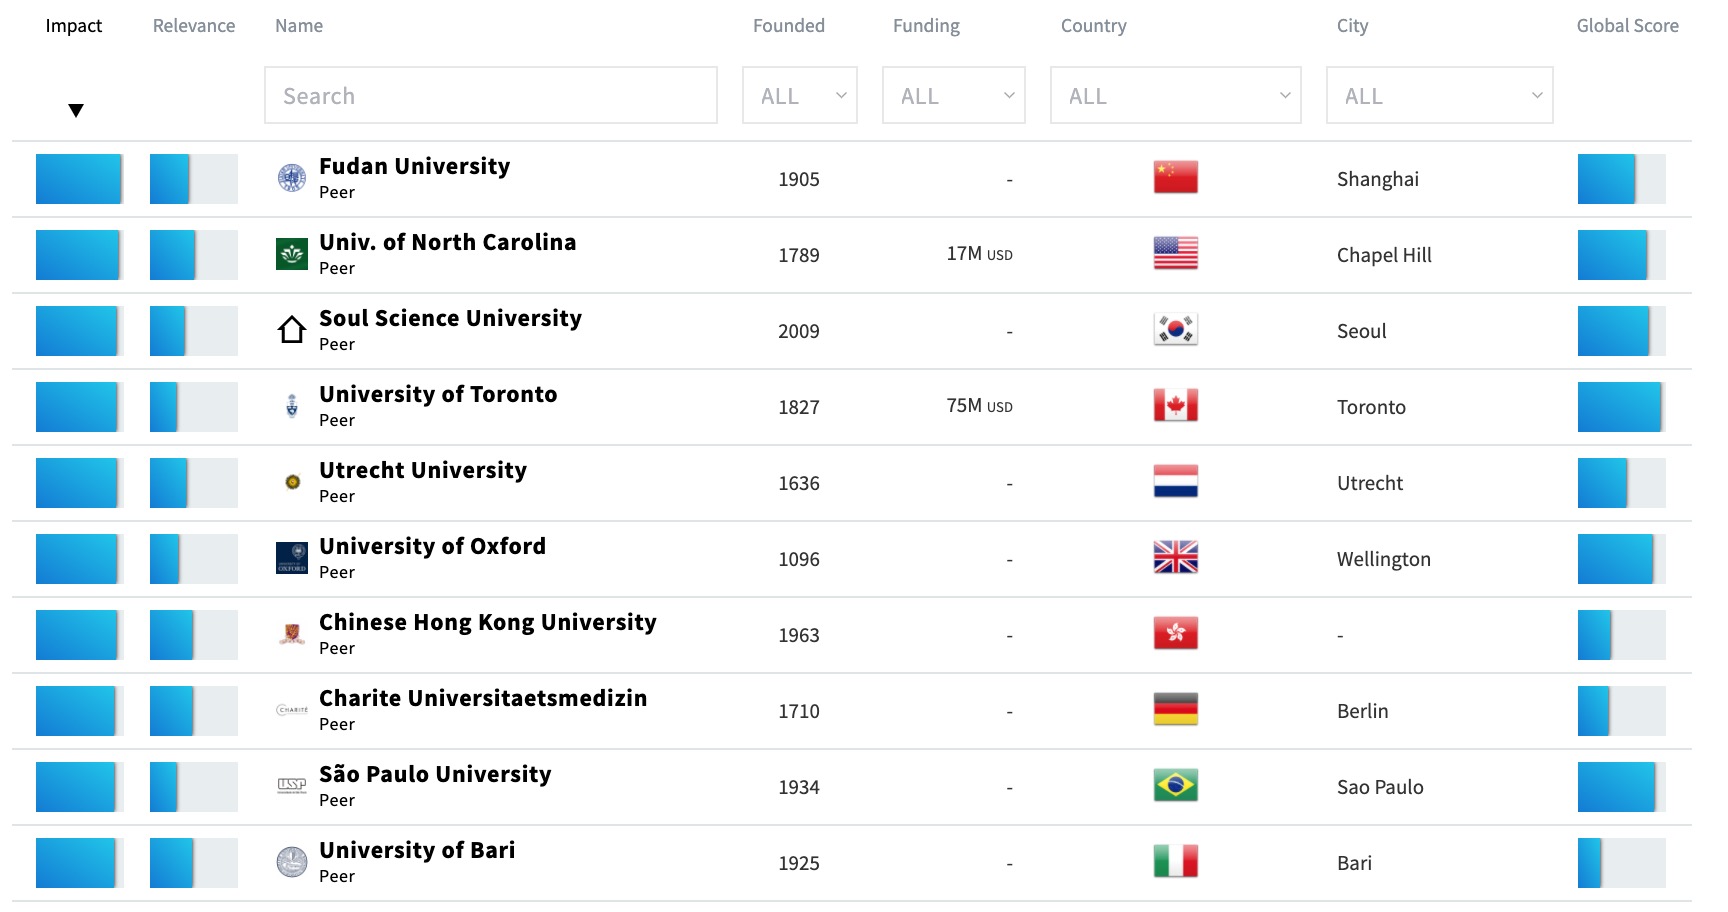This screenshot has height=912, width=1728.
Task: Open the Utrecht University link
Action: point(423,471)
